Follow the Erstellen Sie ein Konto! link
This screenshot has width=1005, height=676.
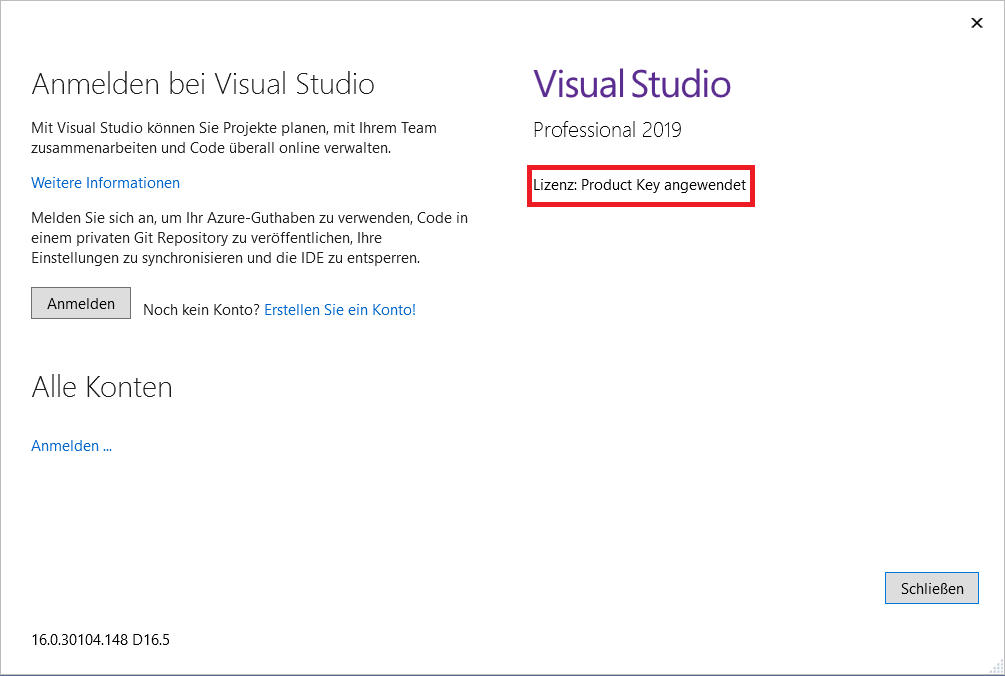pos(340,309)
